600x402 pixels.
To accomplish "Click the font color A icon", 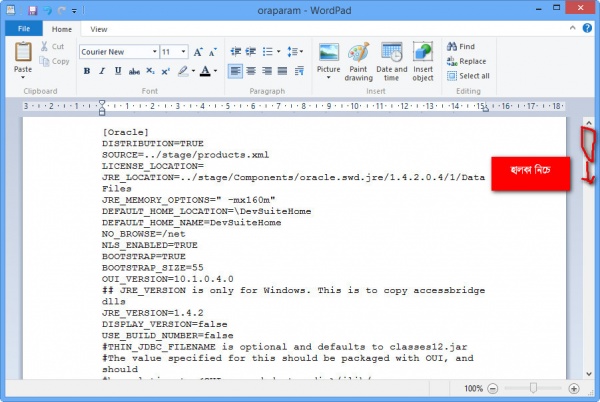I will pyautogui.click(x=205, y=71).
